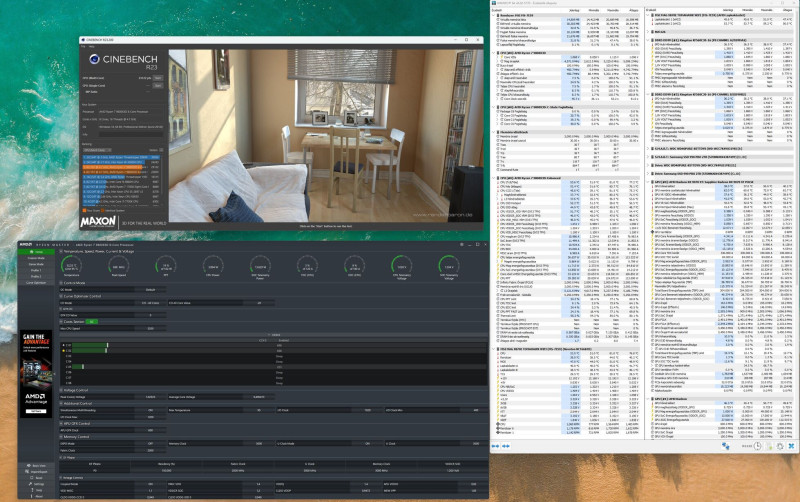Click the left navigation arrows in HWiNFO toolbar
The width and height of the screenshot is (800, 502).
click(495, 446)
